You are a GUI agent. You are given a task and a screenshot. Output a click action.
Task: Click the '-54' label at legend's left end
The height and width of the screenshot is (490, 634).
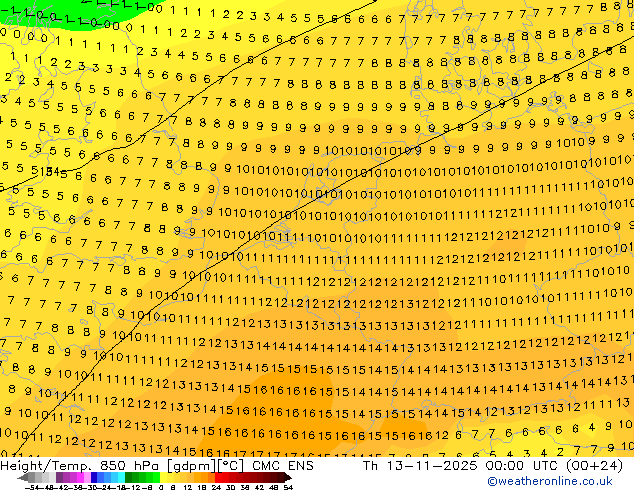[x=32, y=488]
